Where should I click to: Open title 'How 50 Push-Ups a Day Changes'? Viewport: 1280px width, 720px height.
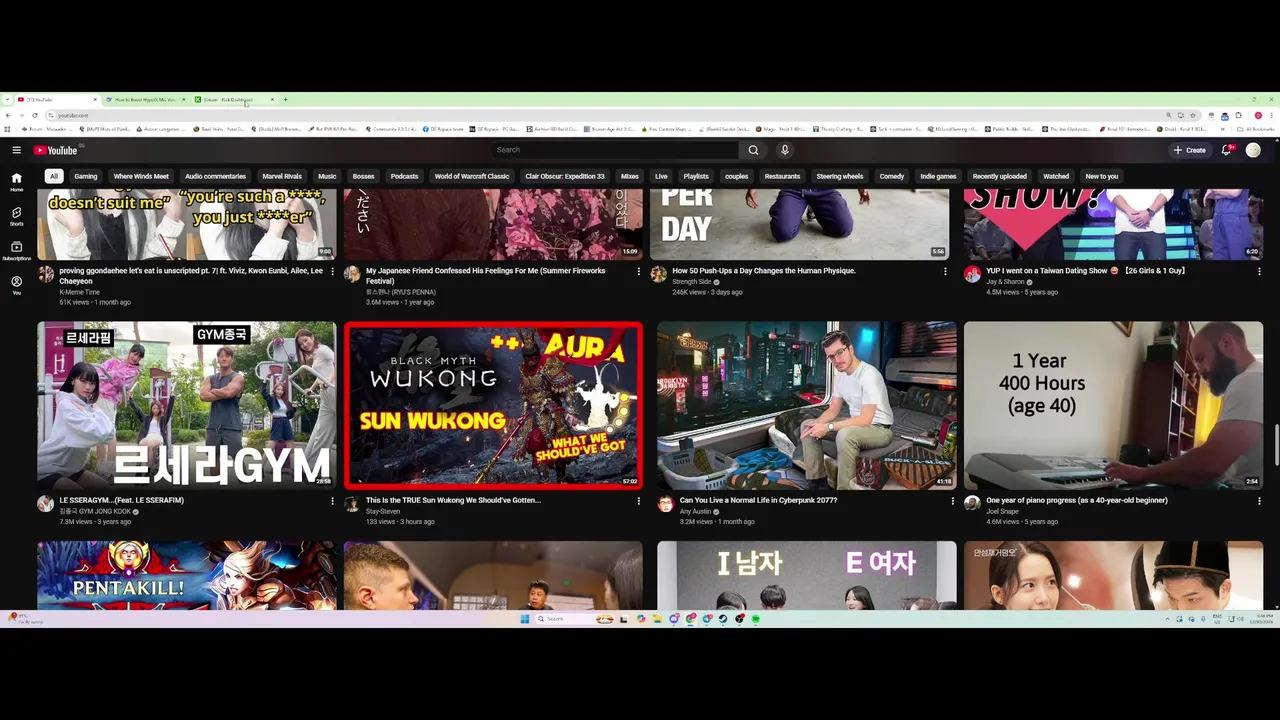pyautogui.click(x=764, y=271)
